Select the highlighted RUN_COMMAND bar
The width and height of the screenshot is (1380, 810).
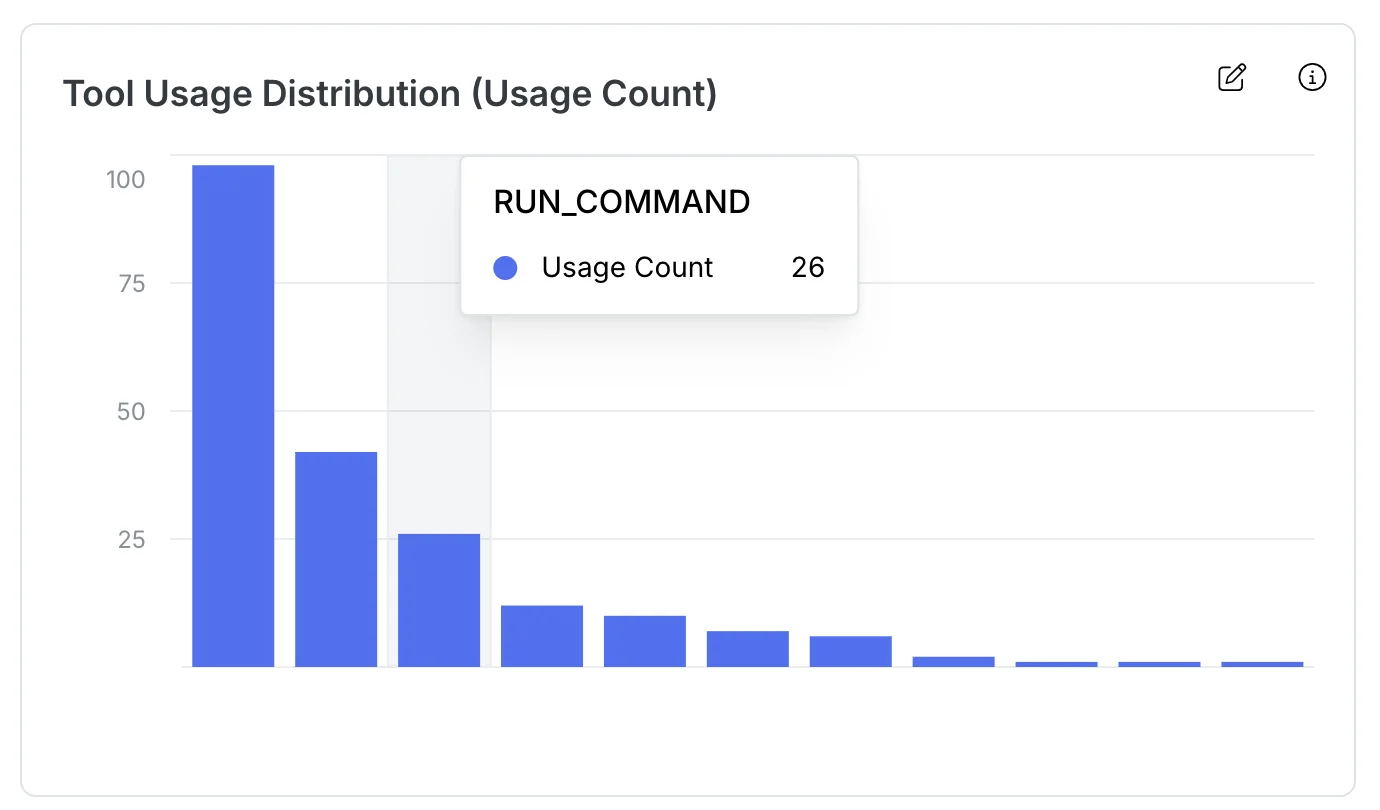(439, 600)
